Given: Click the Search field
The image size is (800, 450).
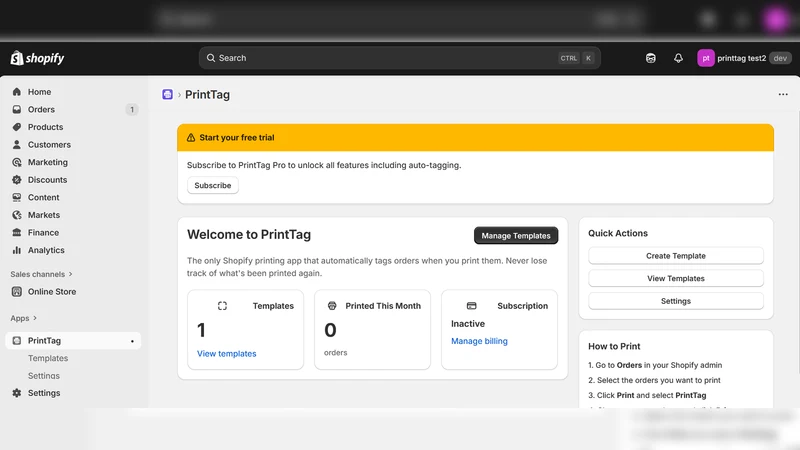Looking at the screenshot, I should [399, 58].
